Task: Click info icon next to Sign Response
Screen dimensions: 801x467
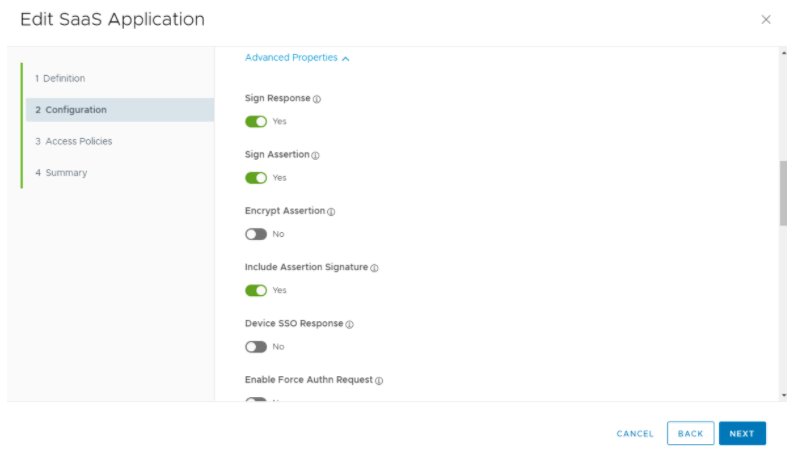Action: (x=317, y=100)
